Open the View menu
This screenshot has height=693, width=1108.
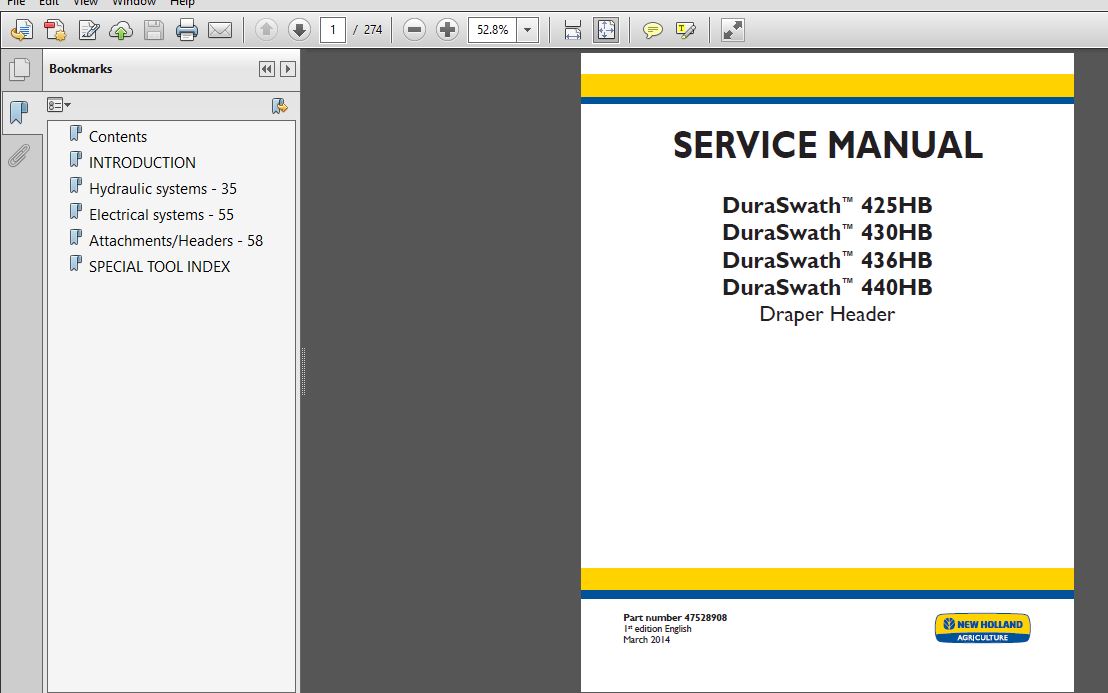click(86, 3)
